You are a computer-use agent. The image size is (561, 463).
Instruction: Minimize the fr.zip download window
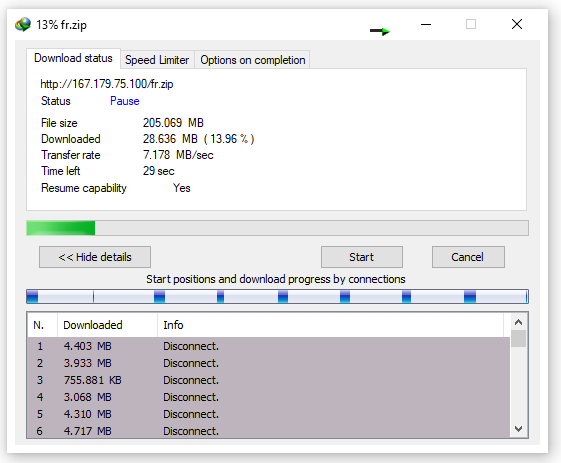[x=426, y=24]
